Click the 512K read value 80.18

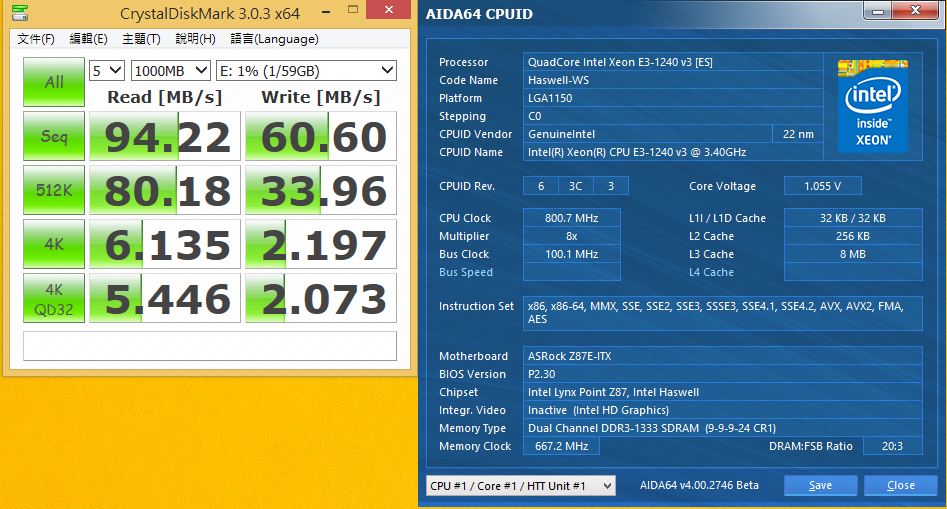tap(165, 190)
